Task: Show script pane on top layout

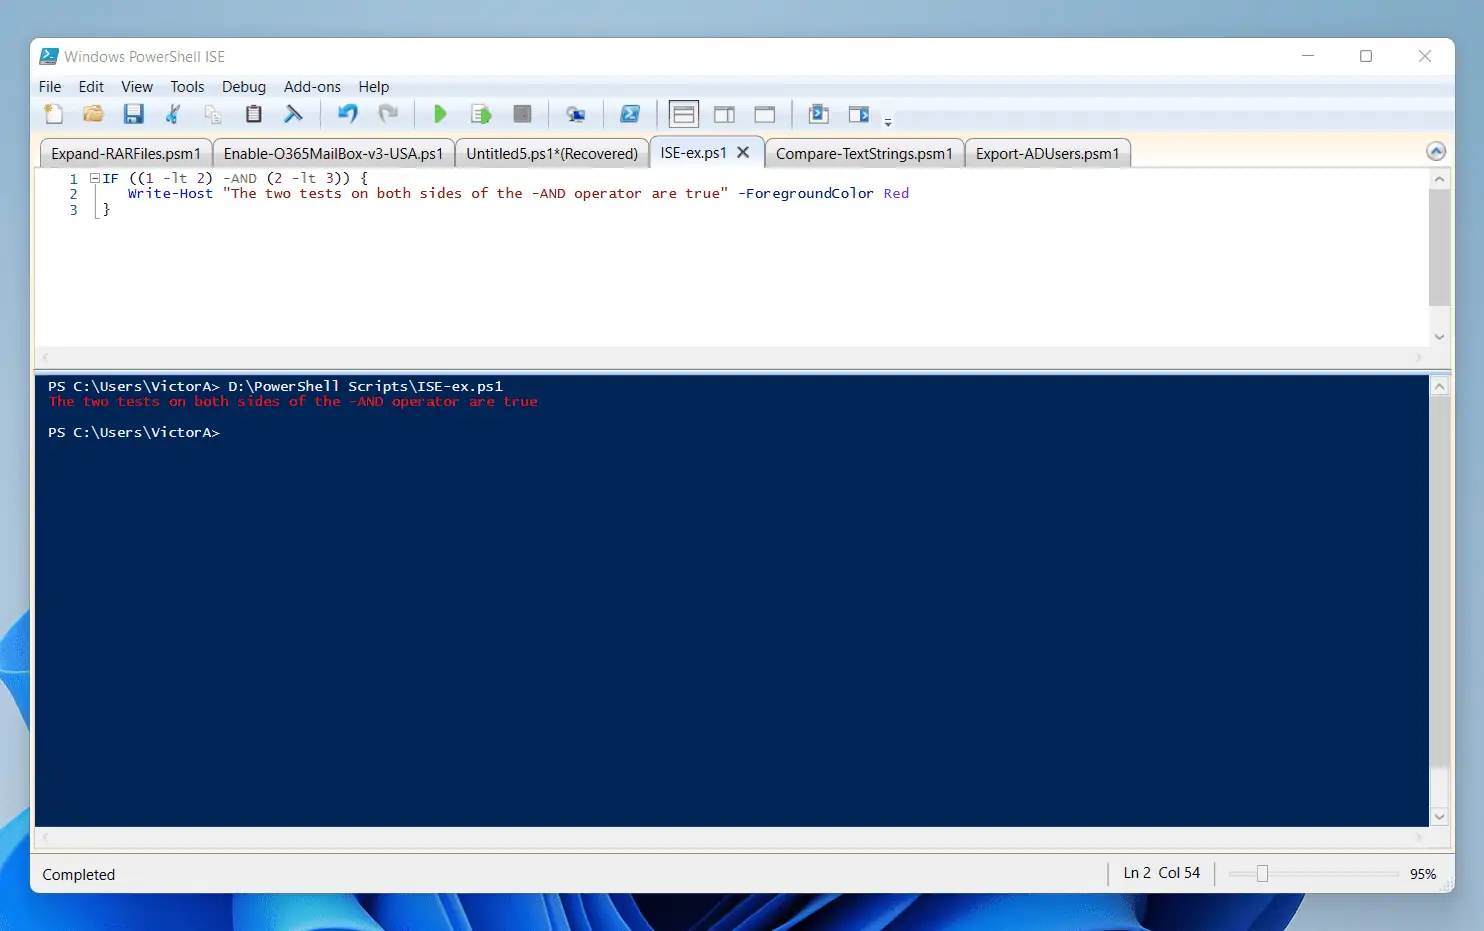Action: (x=684, y=114)
